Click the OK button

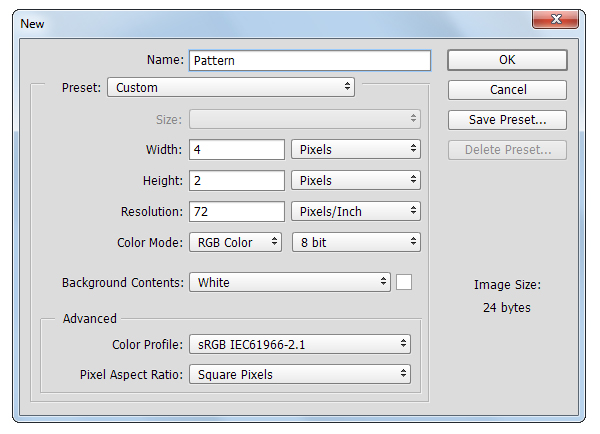click(507, 60)
